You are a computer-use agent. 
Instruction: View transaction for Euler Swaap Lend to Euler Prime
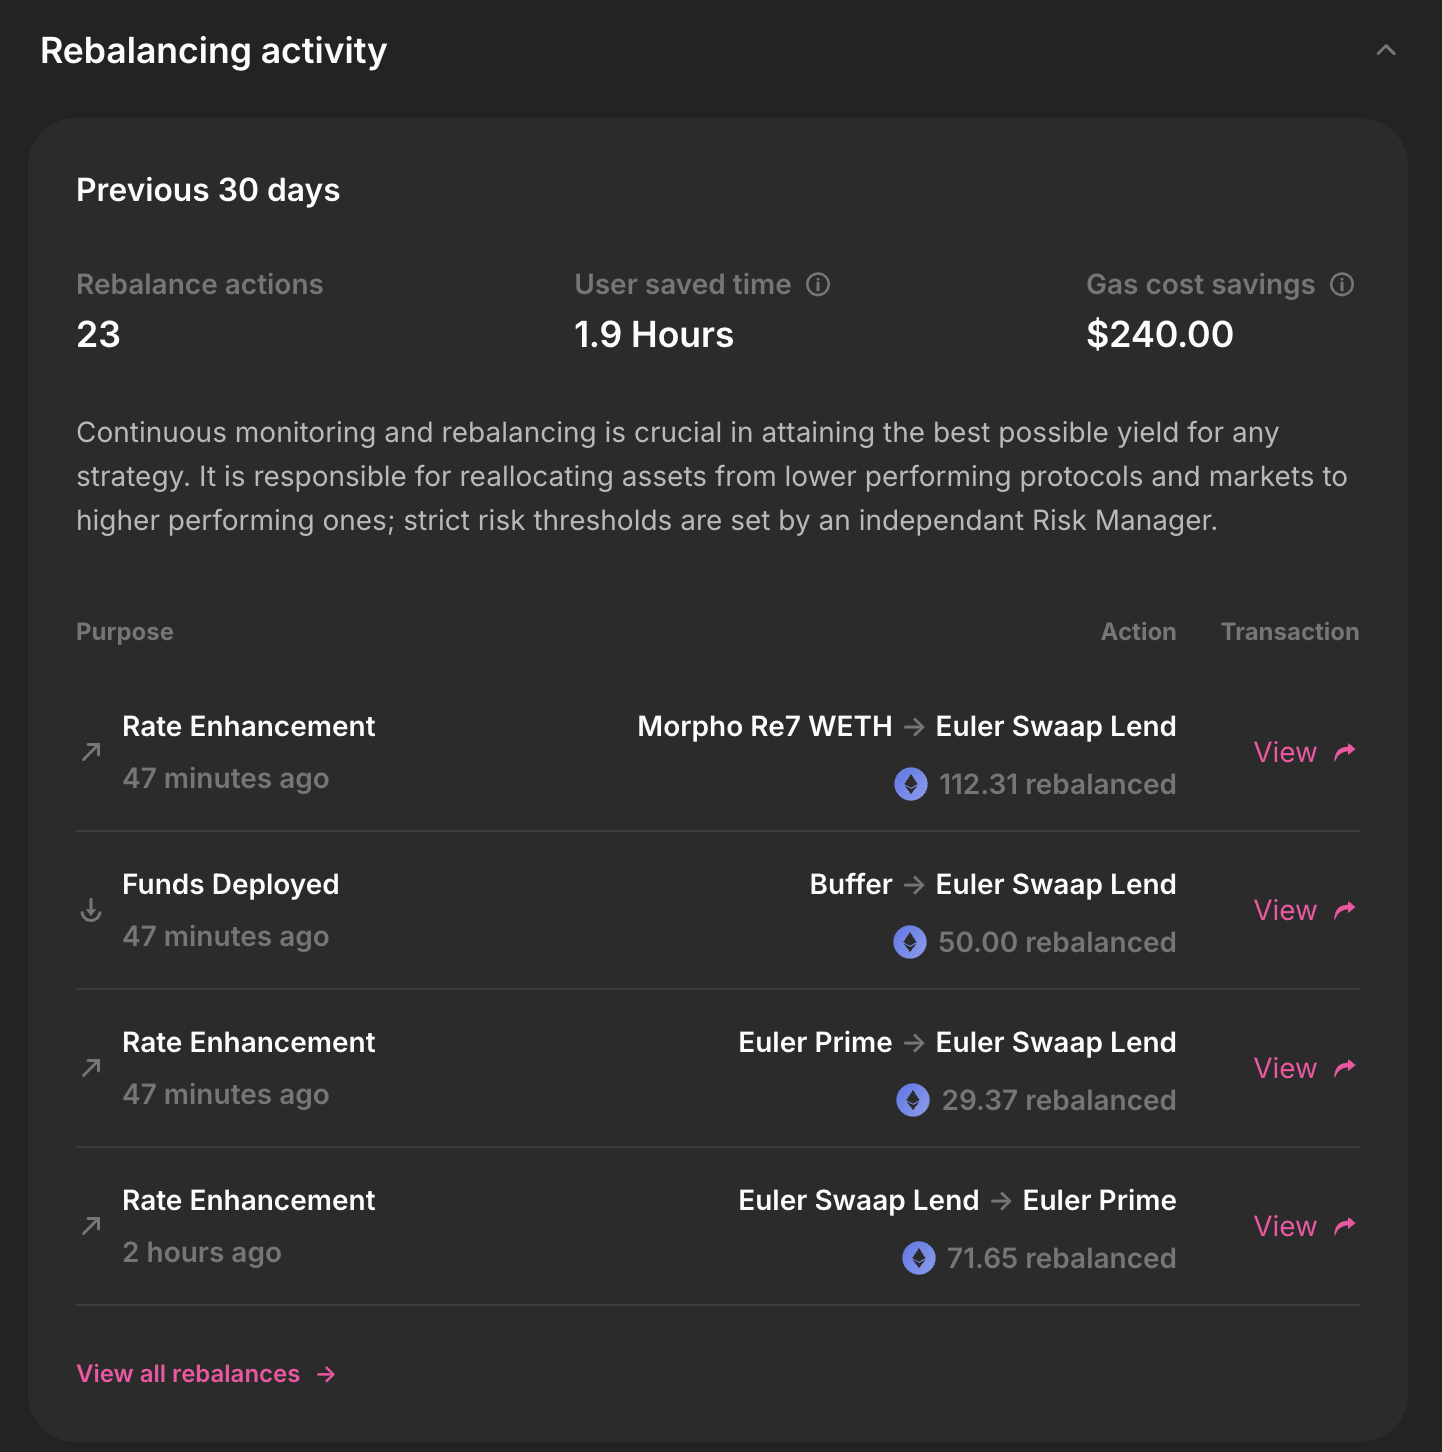(1285, 1226)
